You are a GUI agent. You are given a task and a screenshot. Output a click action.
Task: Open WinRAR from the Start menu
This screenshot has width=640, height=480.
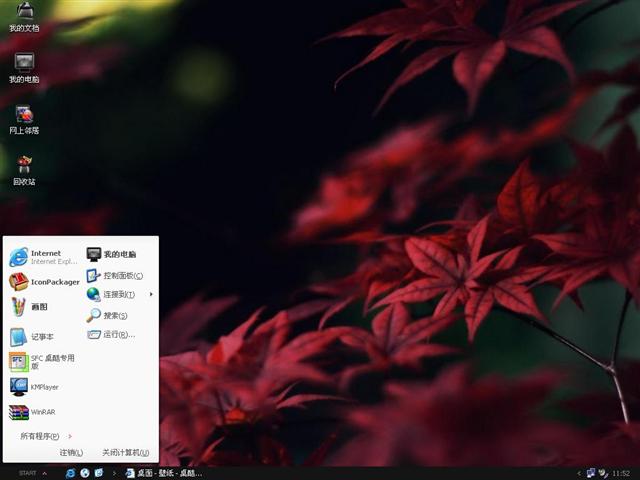(x=40, y=412)
